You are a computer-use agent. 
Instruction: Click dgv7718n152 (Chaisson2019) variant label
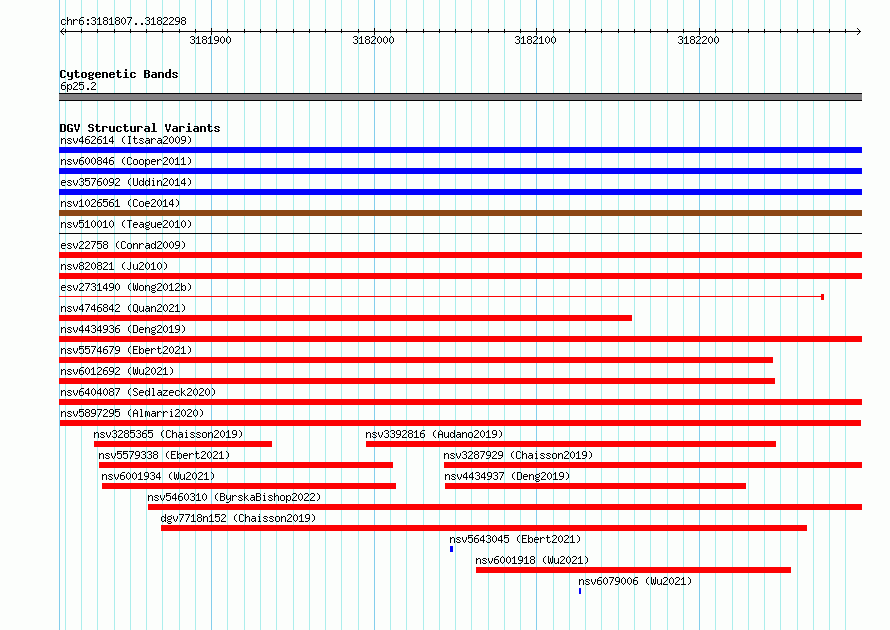click(x=238, y=518)
